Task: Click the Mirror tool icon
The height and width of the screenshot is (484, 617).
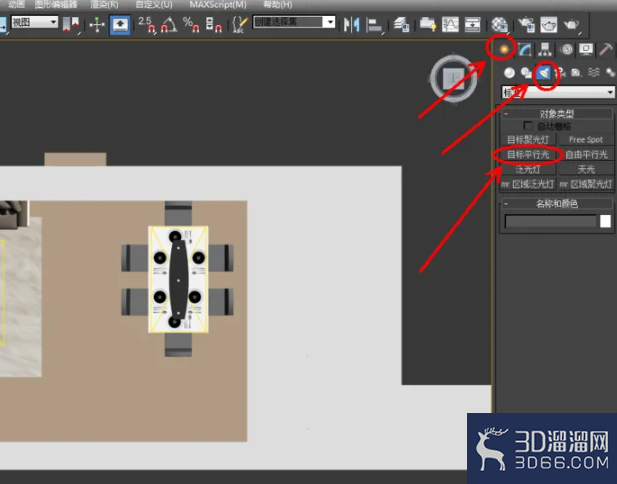Action: (351, 25)
